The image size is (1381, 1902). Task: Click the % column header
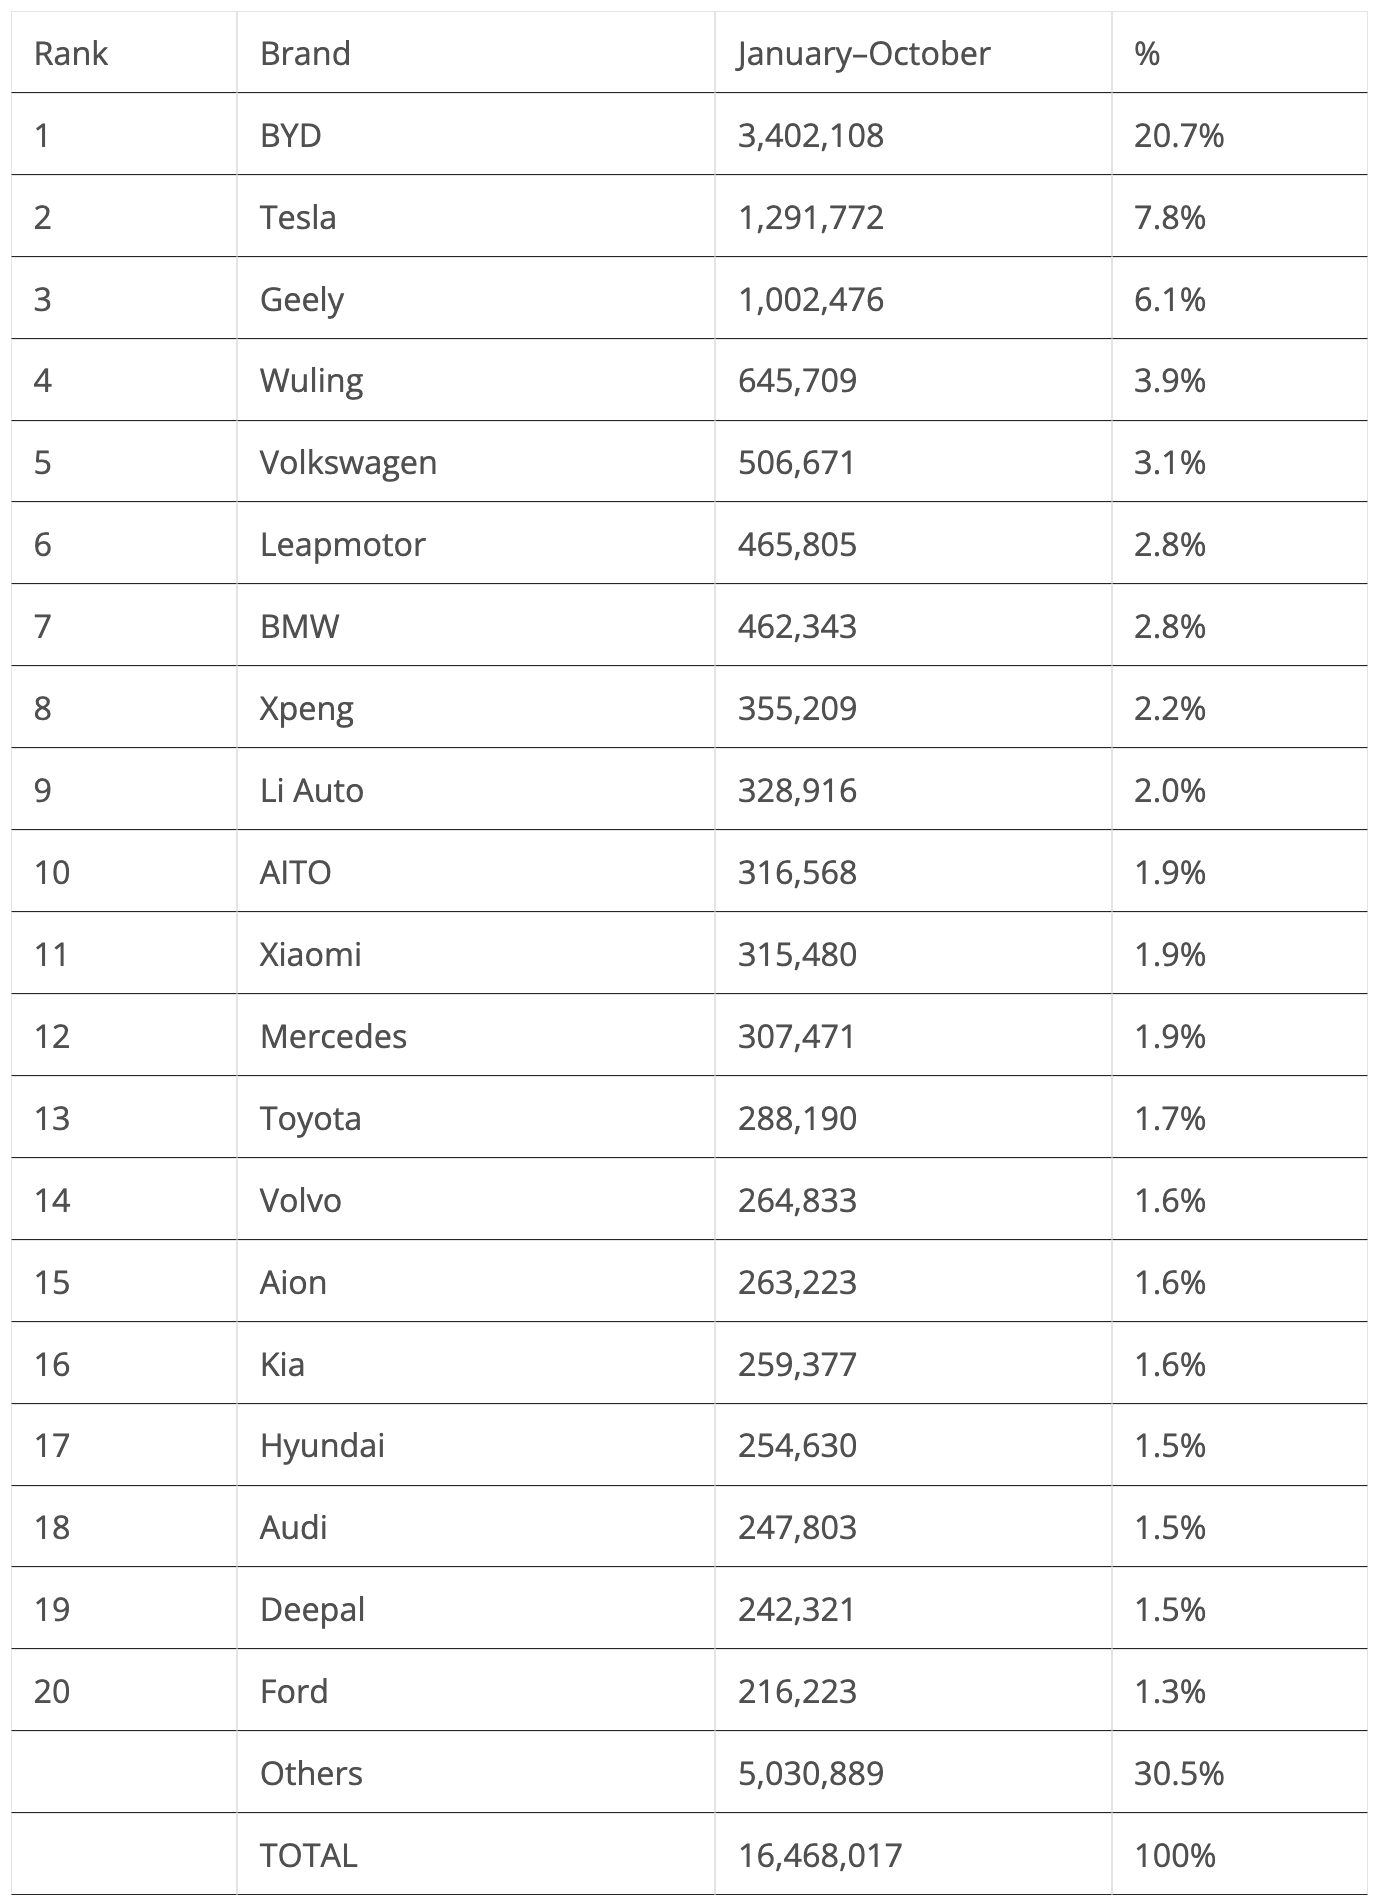1147,53
